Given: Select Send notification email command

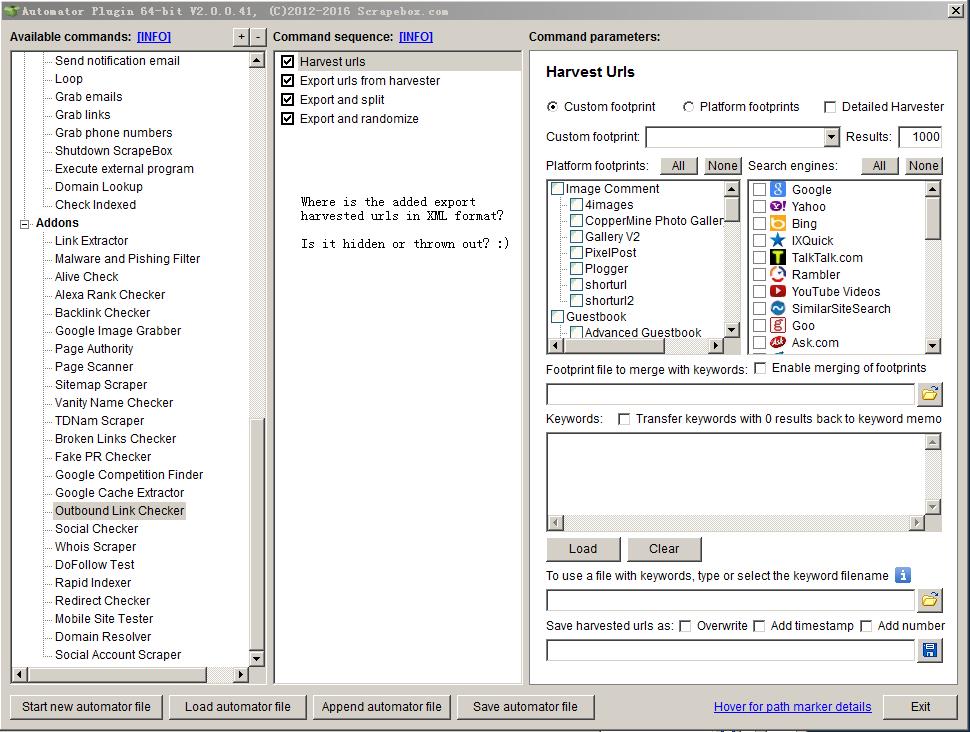Looking at the screenshot, I should pyautogui.click(x=118, y=61).
